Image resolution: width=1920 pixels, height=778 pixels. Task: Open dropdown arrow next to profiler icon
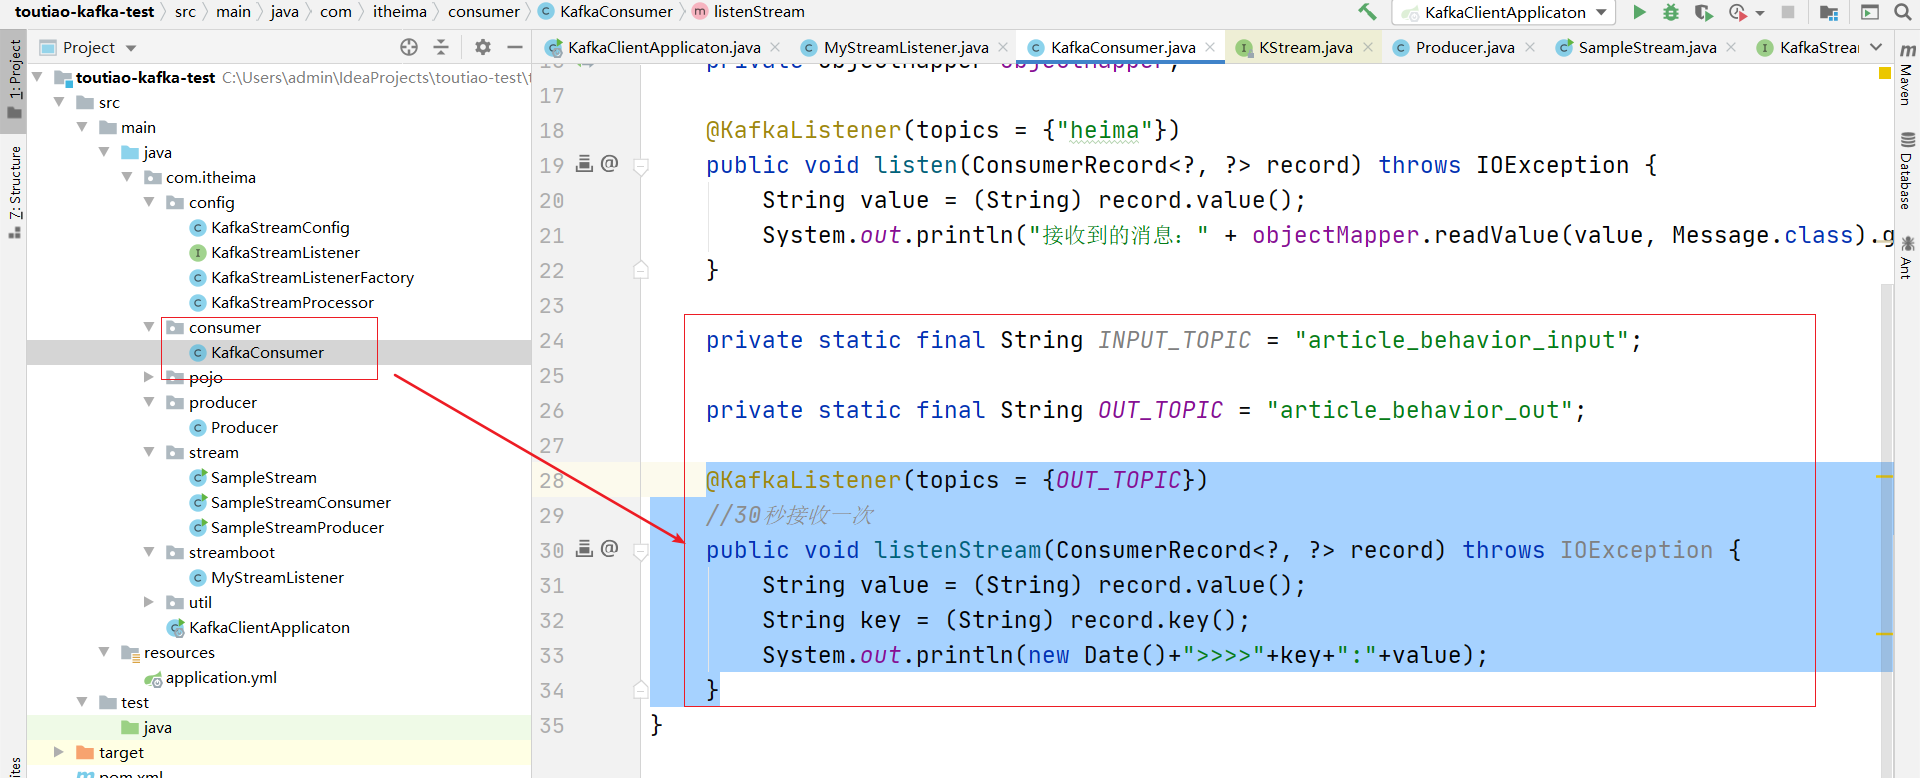point(1760,13)
